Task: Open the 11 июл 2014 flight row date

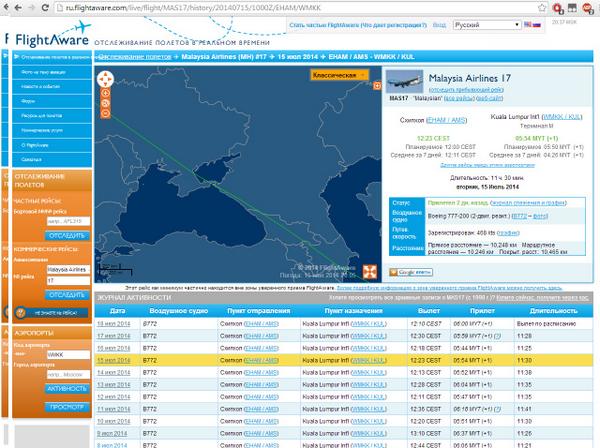Action: click(114, 409)
